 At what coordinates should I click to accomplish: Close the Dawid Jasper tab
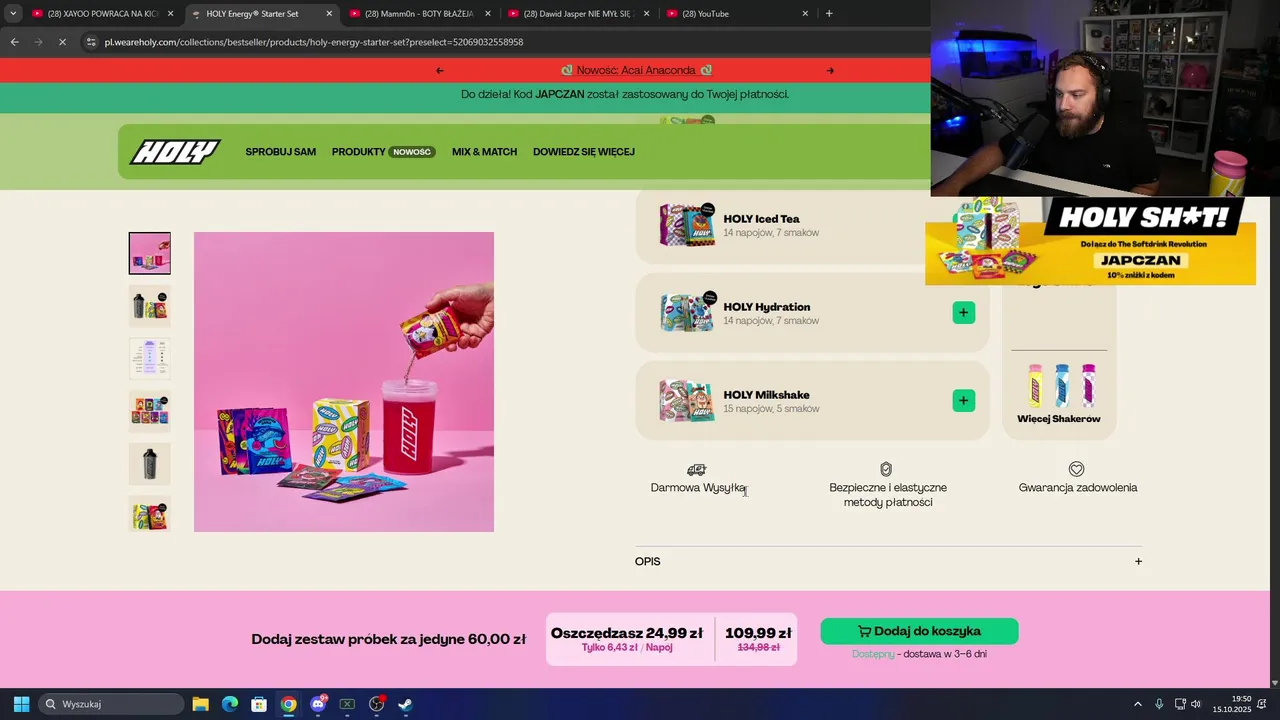[x=646, y=14]
